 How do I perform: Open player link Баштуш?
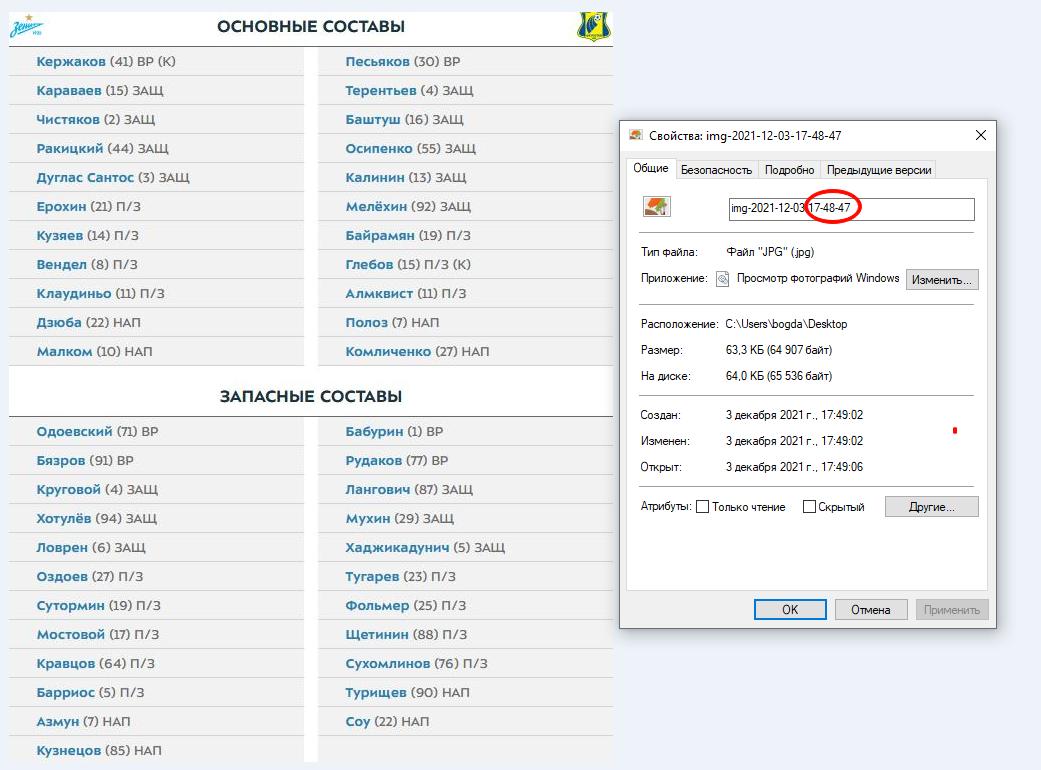[x=373, y=119]
